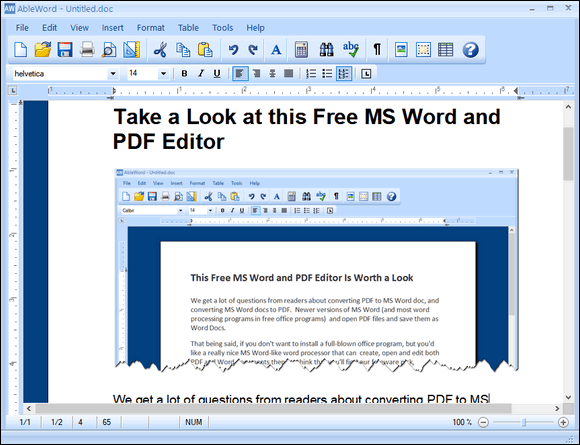This screenshot has width=580, height=445.
Task: Toggle bold formatting
Action: click(x=184, y=74)
